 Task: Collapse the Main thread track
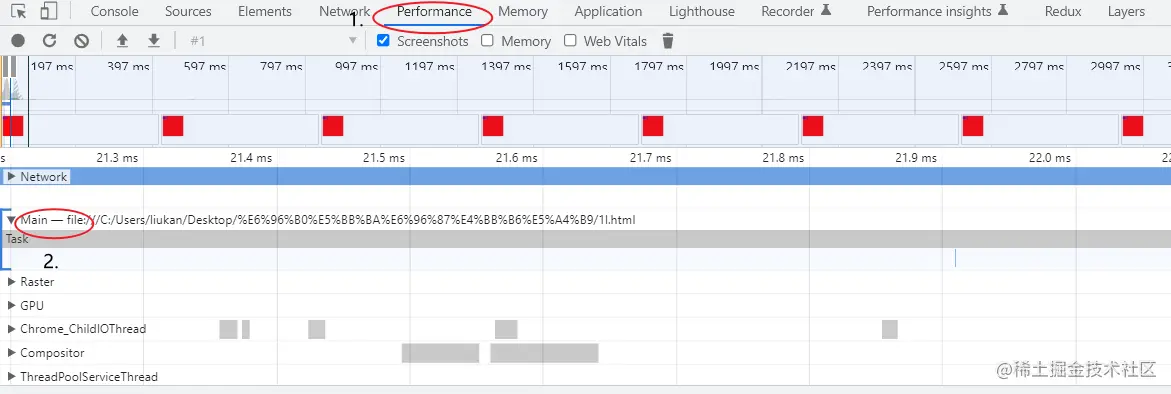click(x=11, y=220)
